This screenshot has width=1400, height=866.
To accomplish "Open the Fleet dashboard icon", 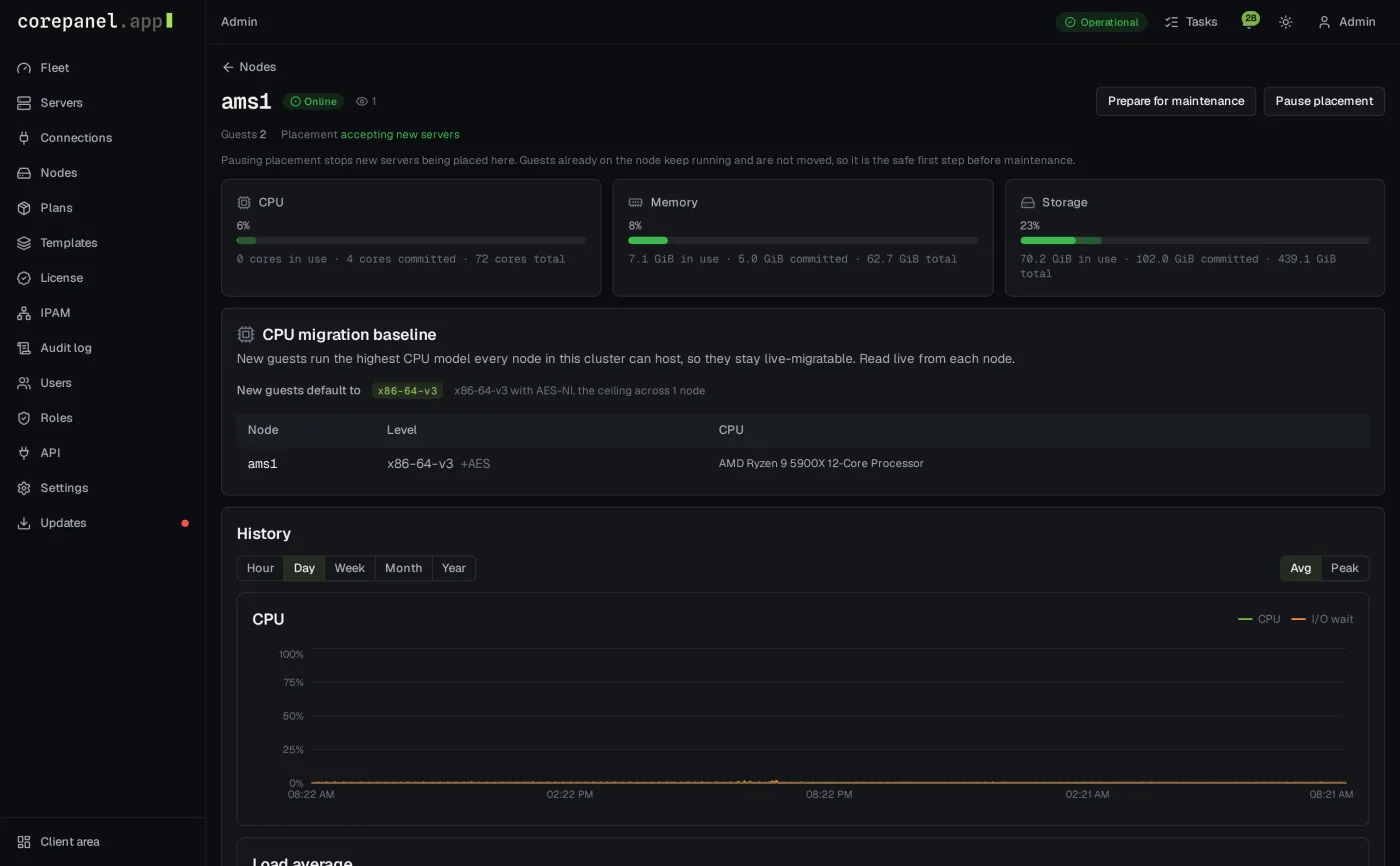I will pyautogui.click(x=24, y=68).
